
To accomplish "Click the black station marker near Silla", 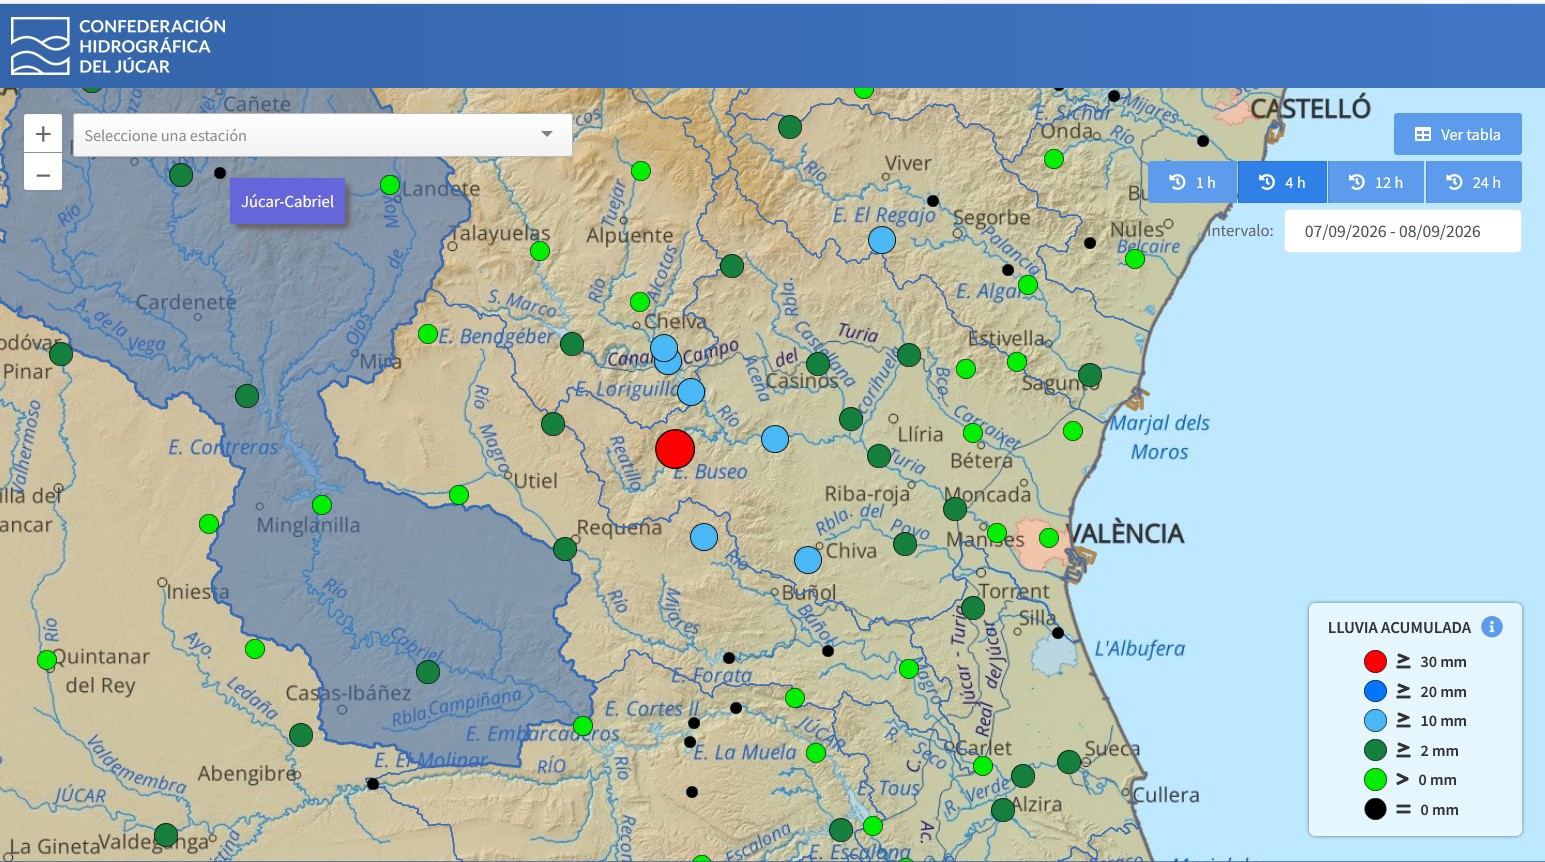I will pyautogui.click(x=1058, y=633).
